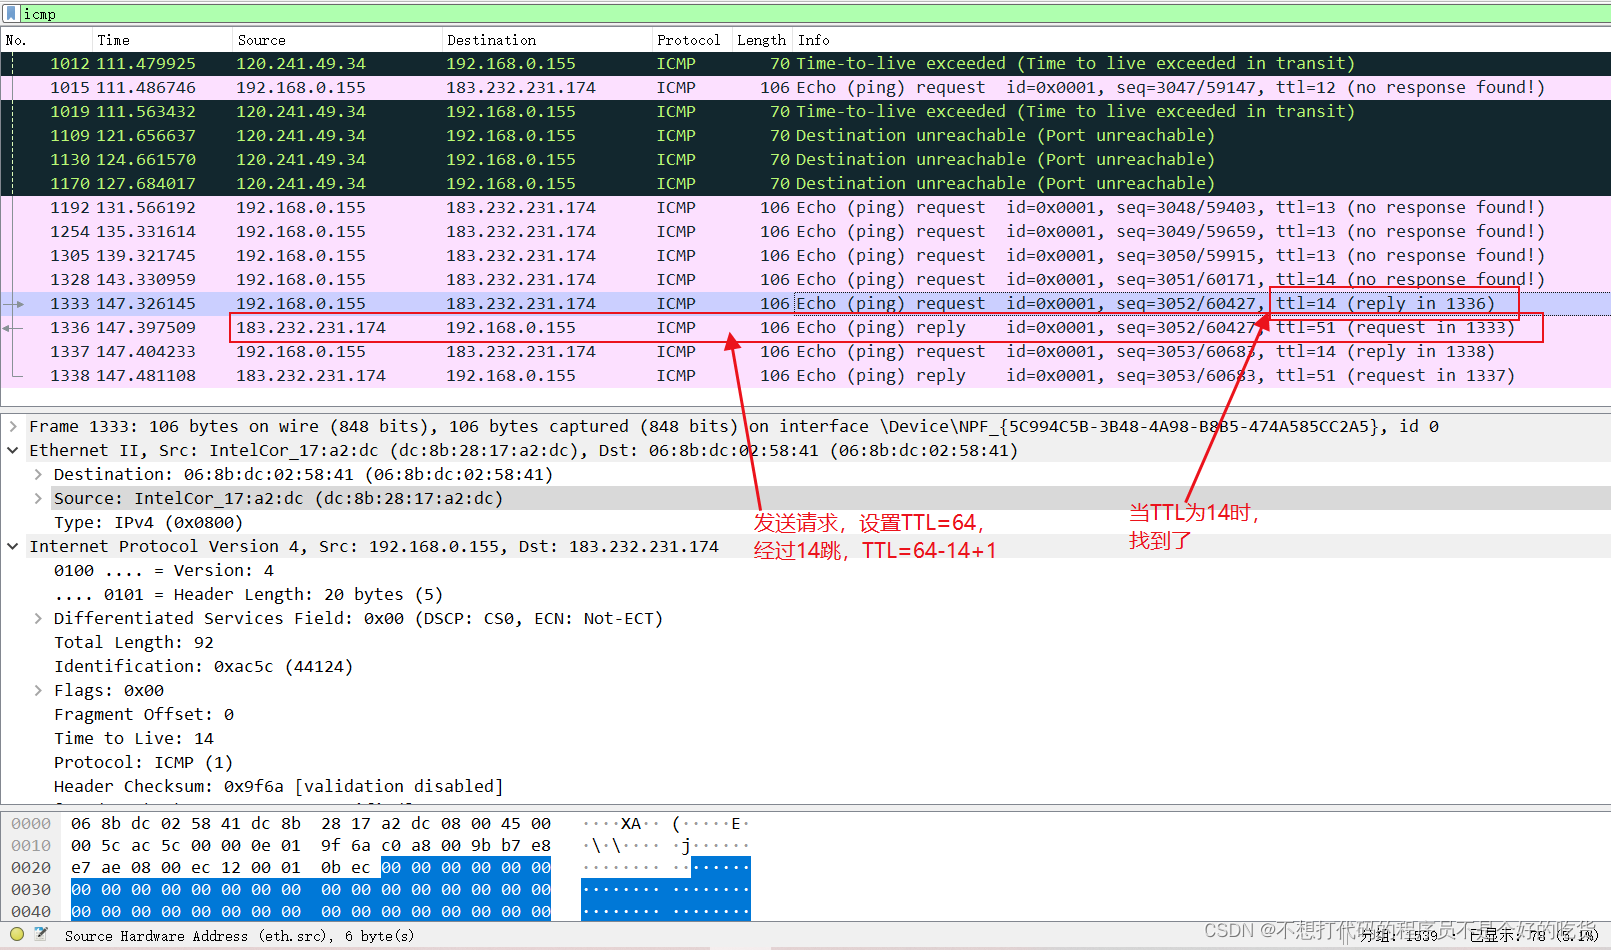This screenshot has width=1611, height=950.
Task: Sort by the Source column header
Action: click(336, 40)
